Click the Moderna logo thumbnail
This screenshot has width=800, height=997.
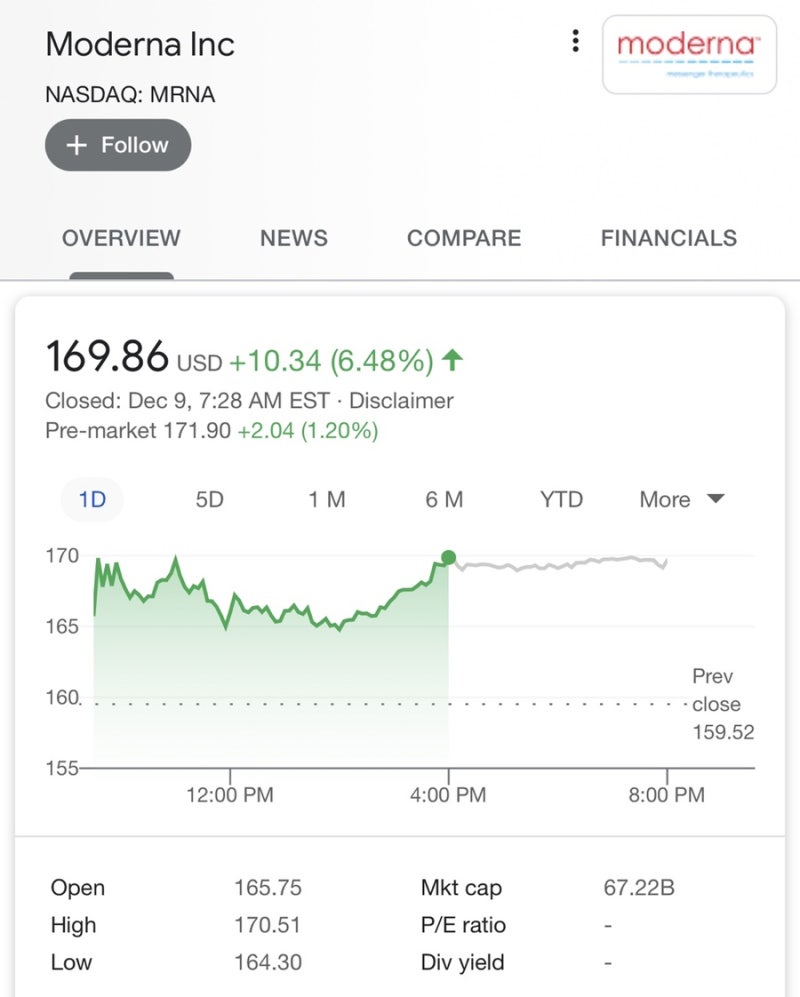pyautogui.click(x=689, y=55)
